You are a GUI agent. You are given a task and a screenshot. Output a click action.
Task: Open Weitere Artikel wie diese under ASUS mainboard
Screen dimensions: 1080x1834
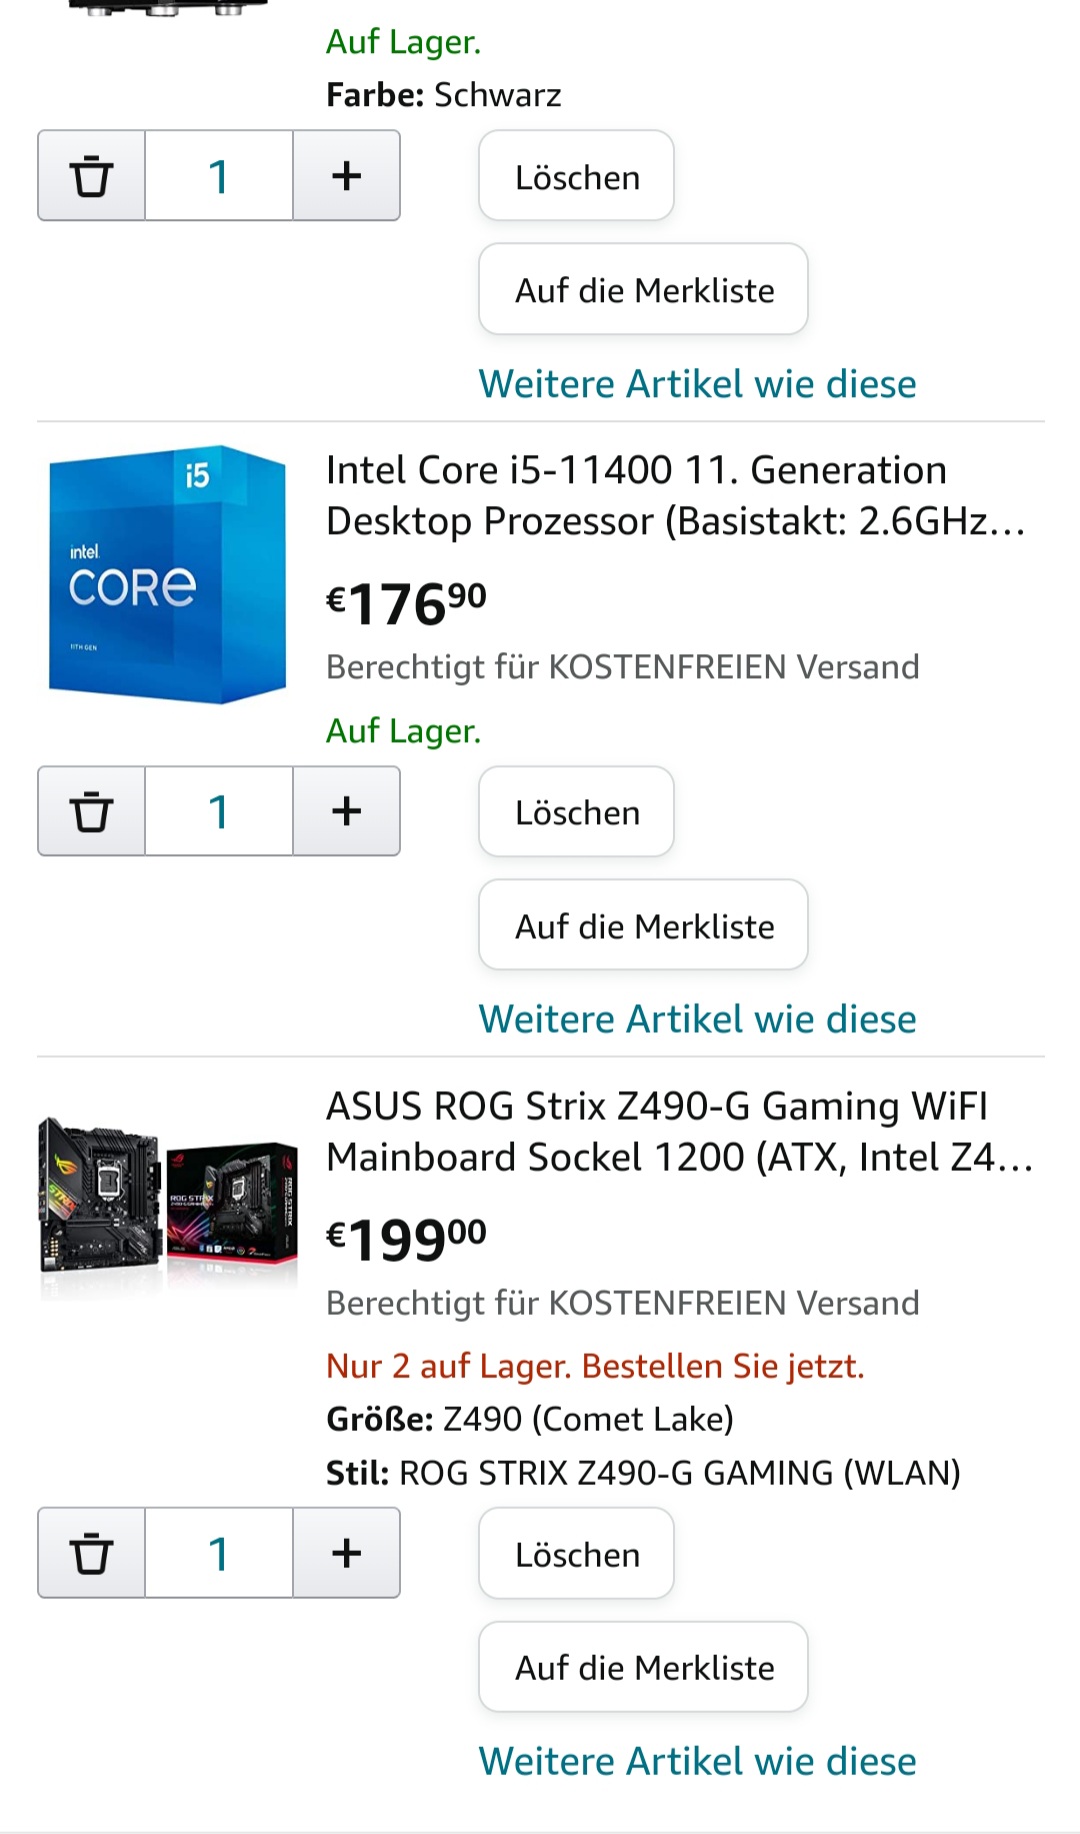(697, 1761)
